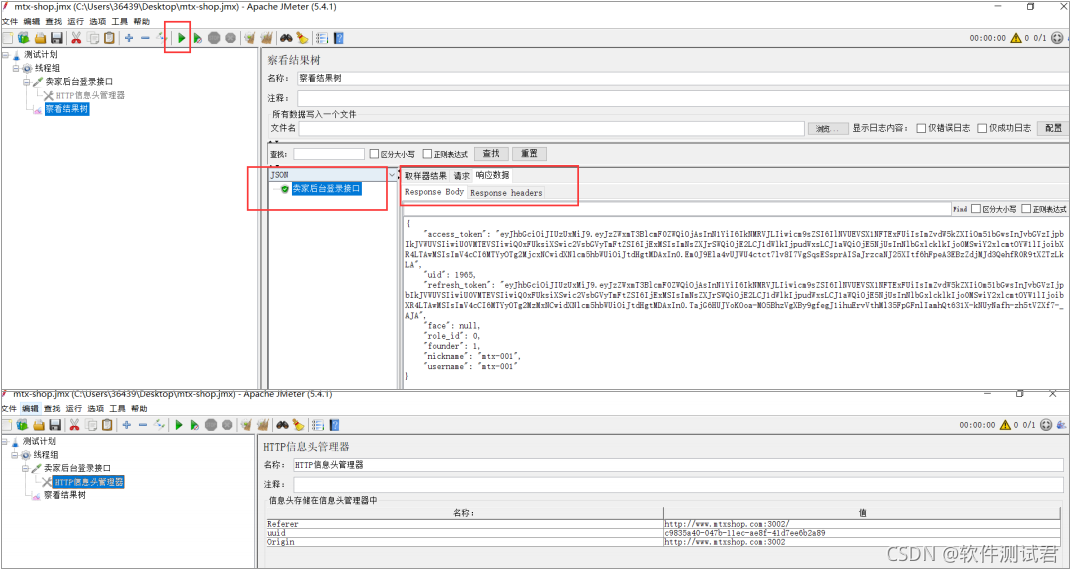Click the 浏览... button
The image size is (1074, 572).
(x=827, y=128)
